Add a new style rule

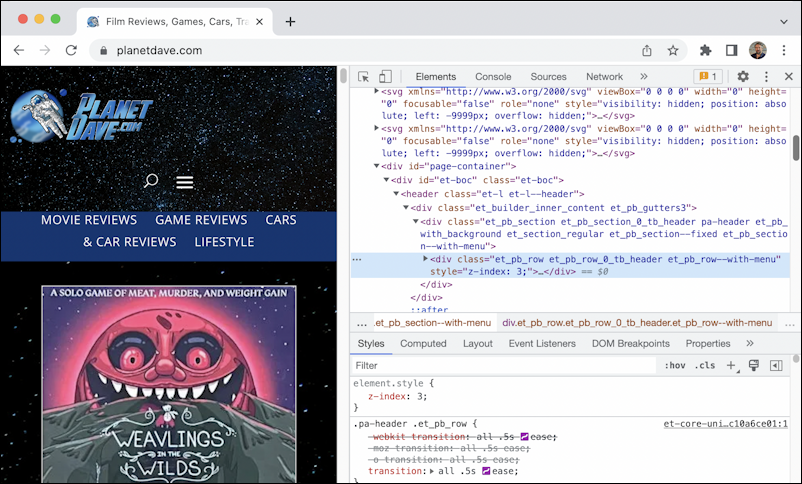(732, 365)
